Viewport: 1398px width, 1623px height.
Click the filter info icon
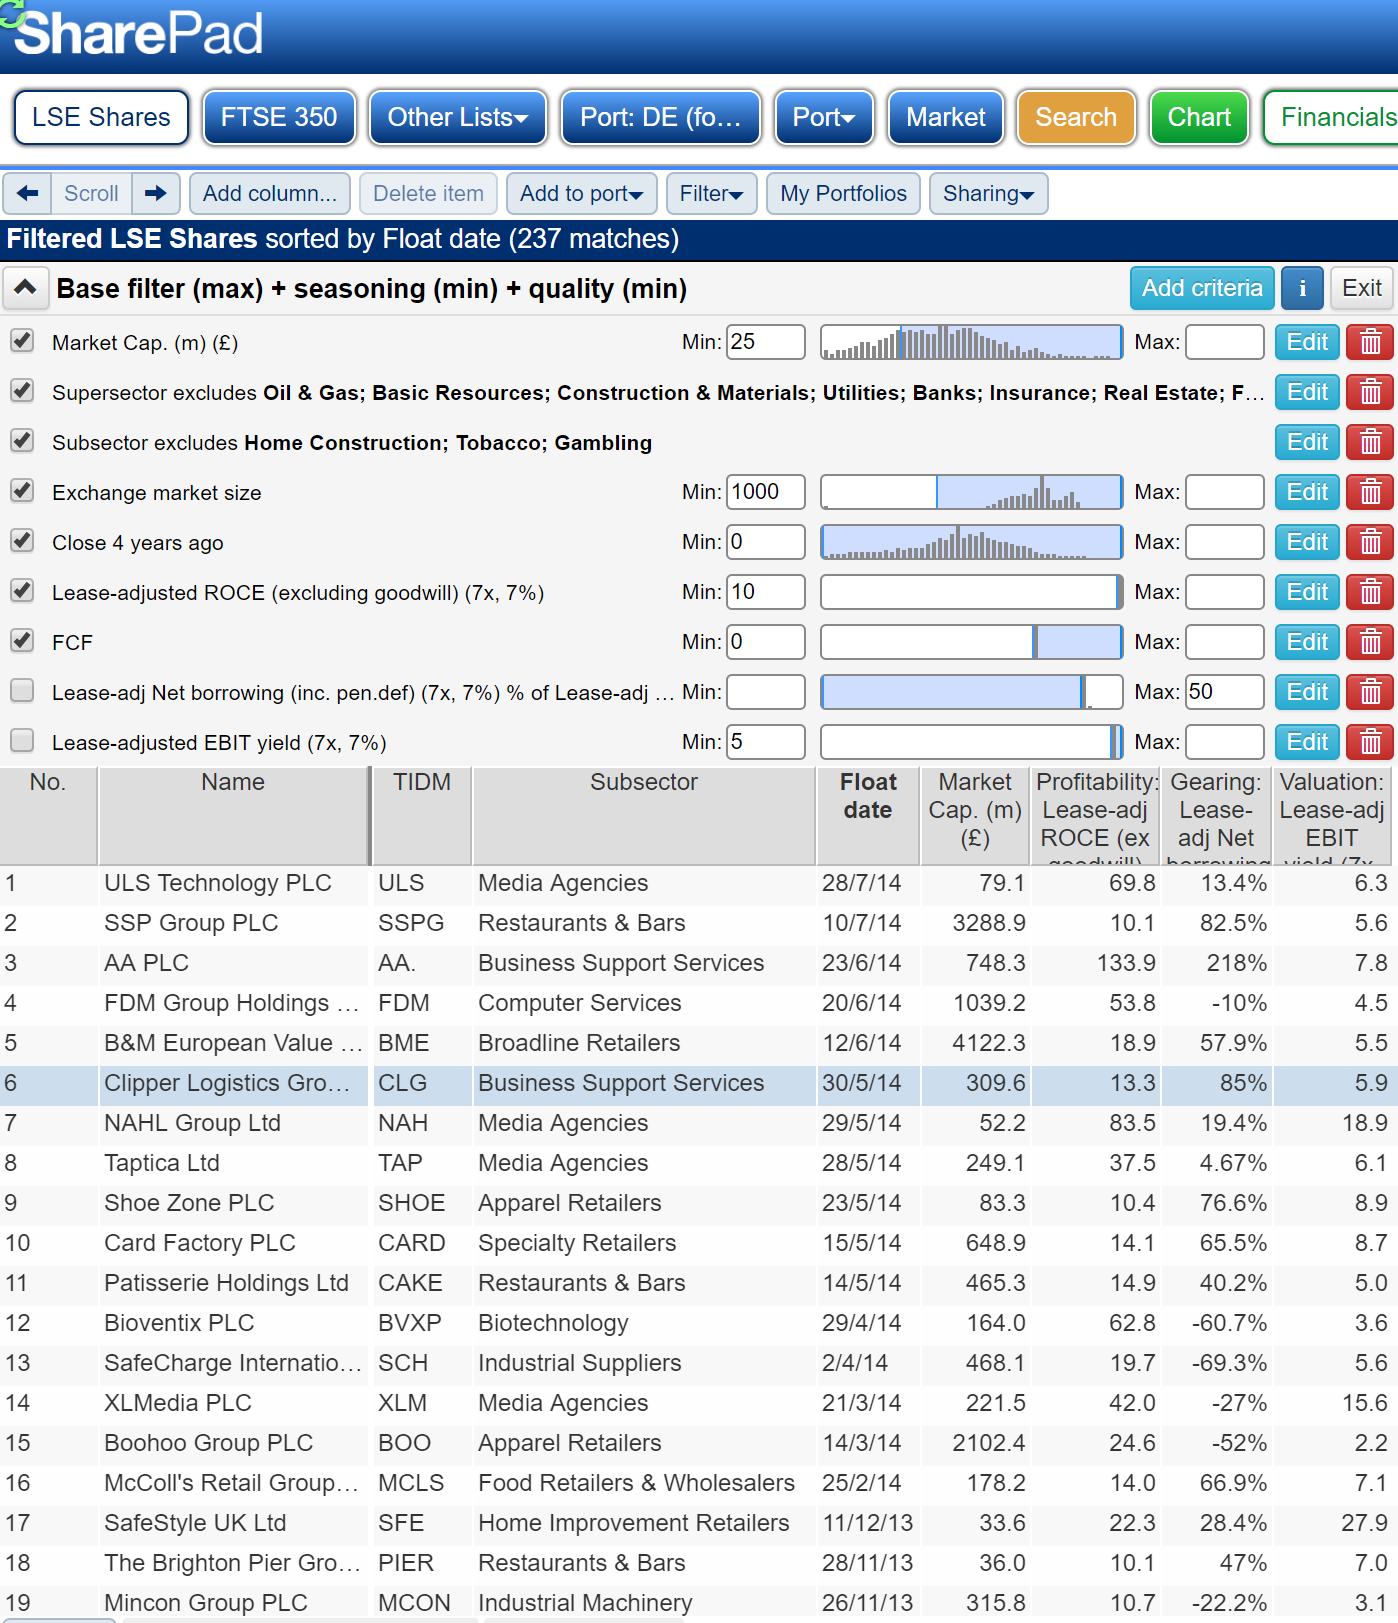(1302, 288)
